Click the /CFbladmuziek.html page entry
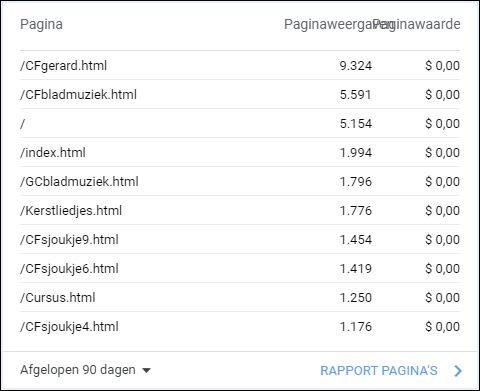The image size is (480, 391). click(x=78, y=95)
